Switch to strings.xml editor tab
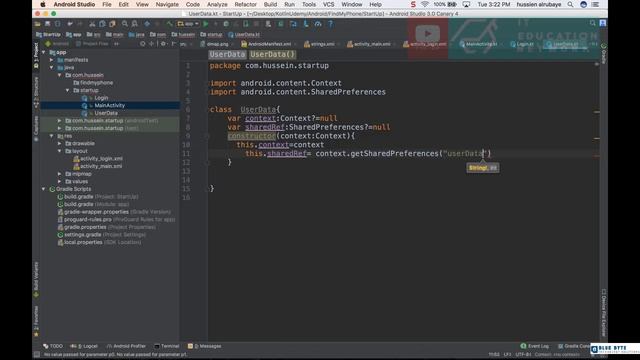Viewport: 640px width, 360px height. 320,44
